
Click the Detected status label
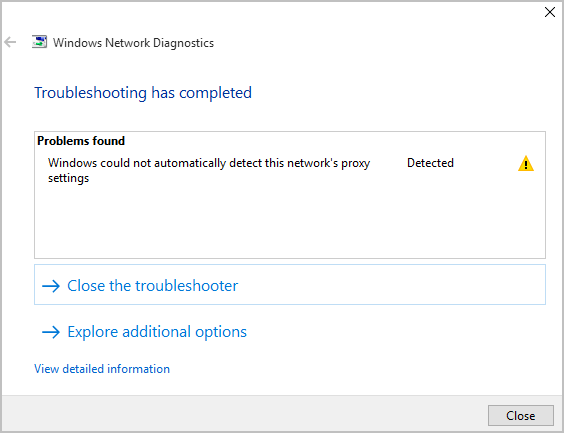tap(430, 163)
